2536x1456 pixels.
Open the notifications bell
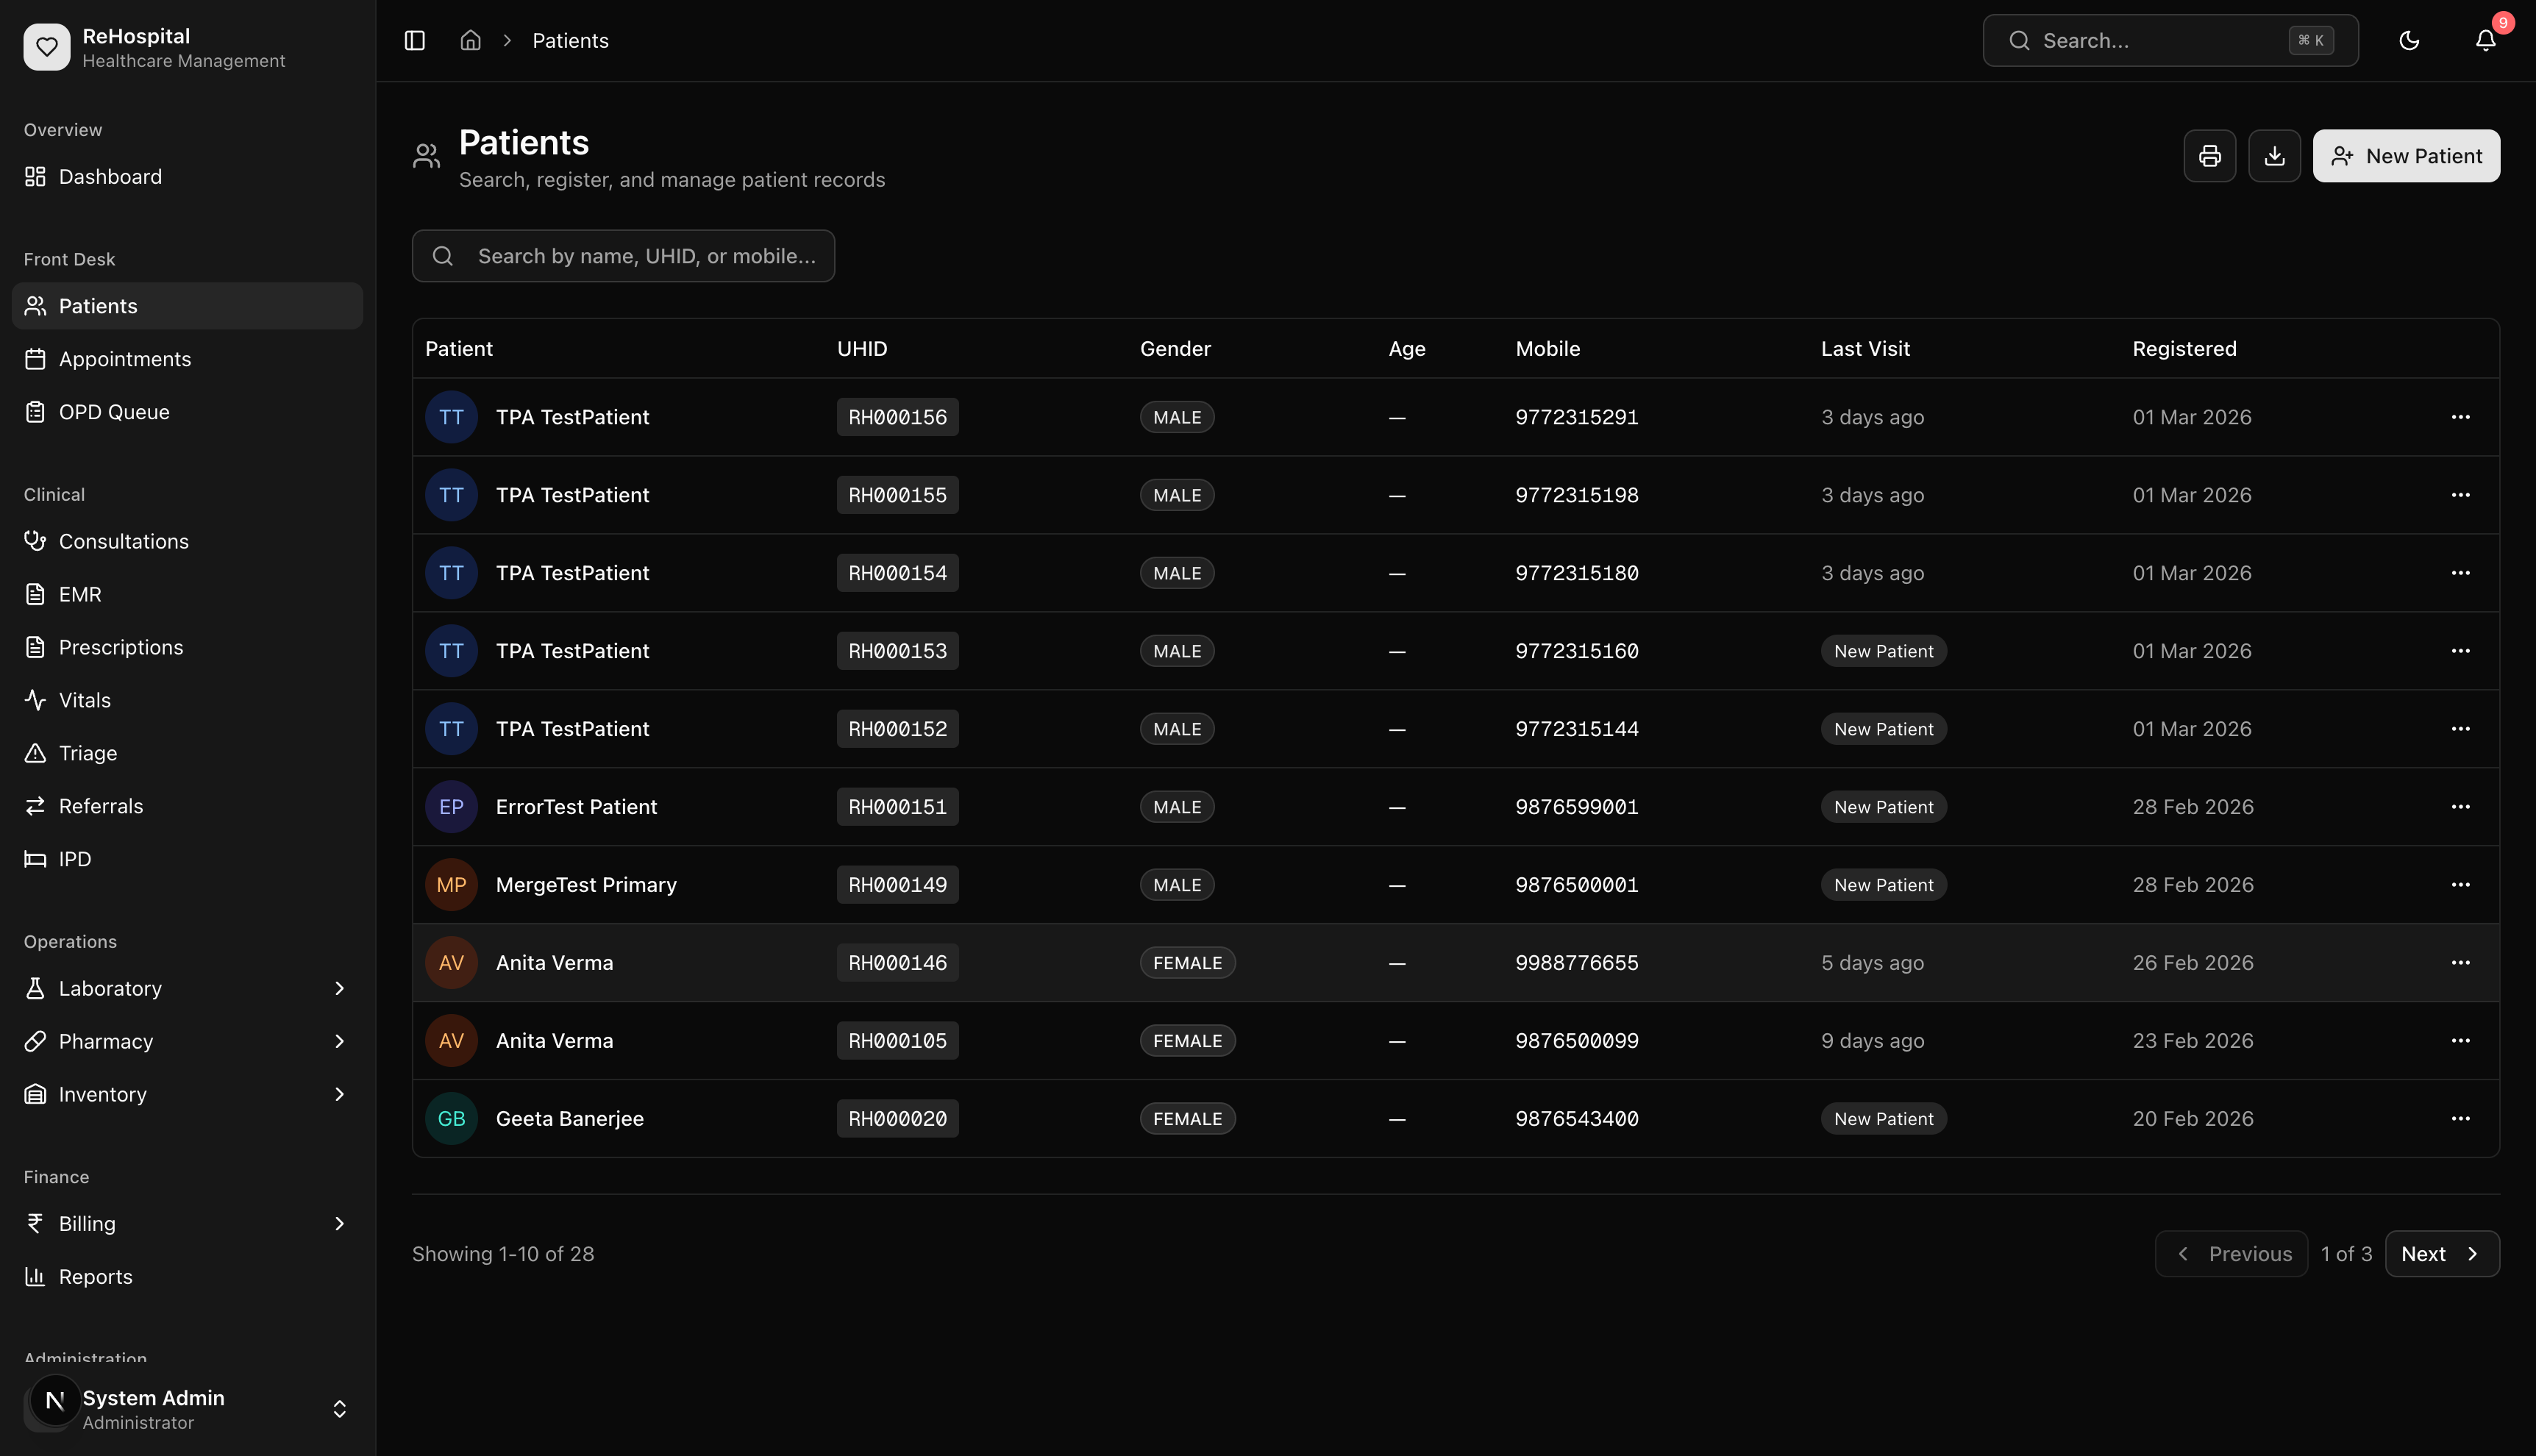coord(2485,40)
